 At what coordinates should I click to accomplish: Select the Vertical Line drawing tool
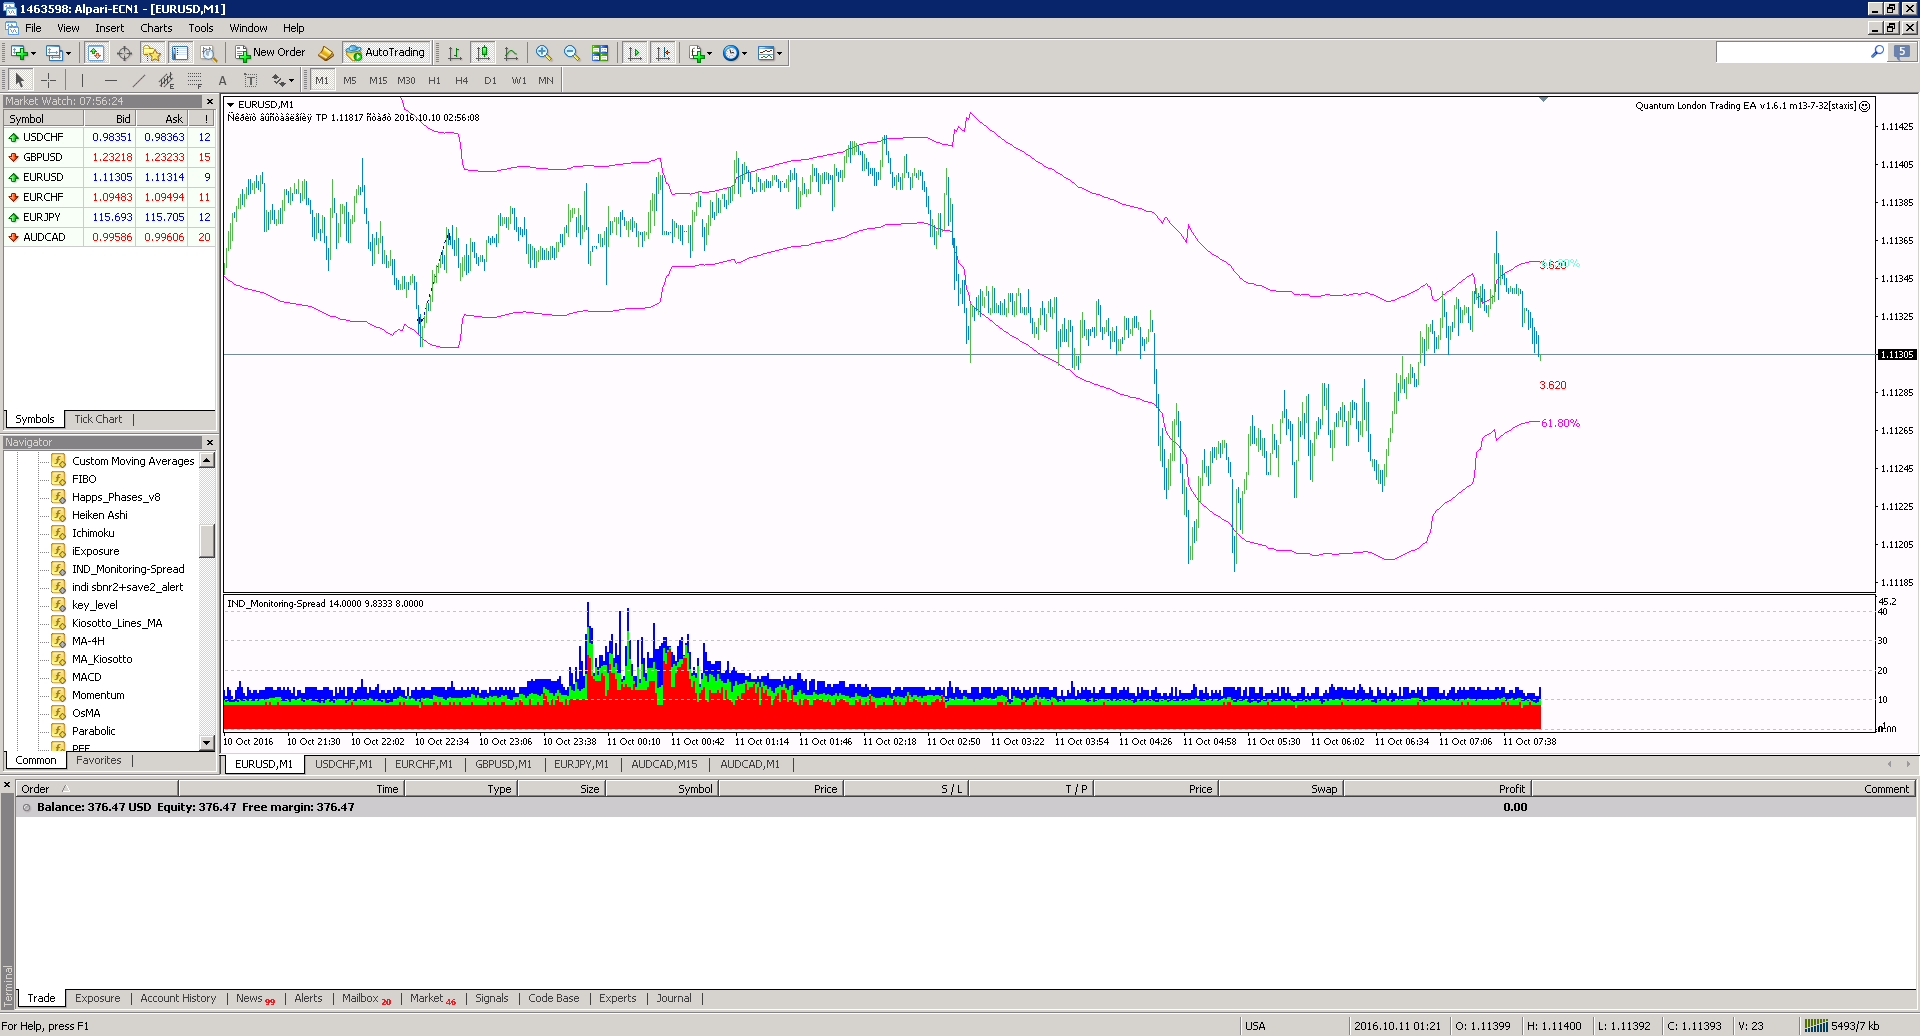(x=82, y=80)
